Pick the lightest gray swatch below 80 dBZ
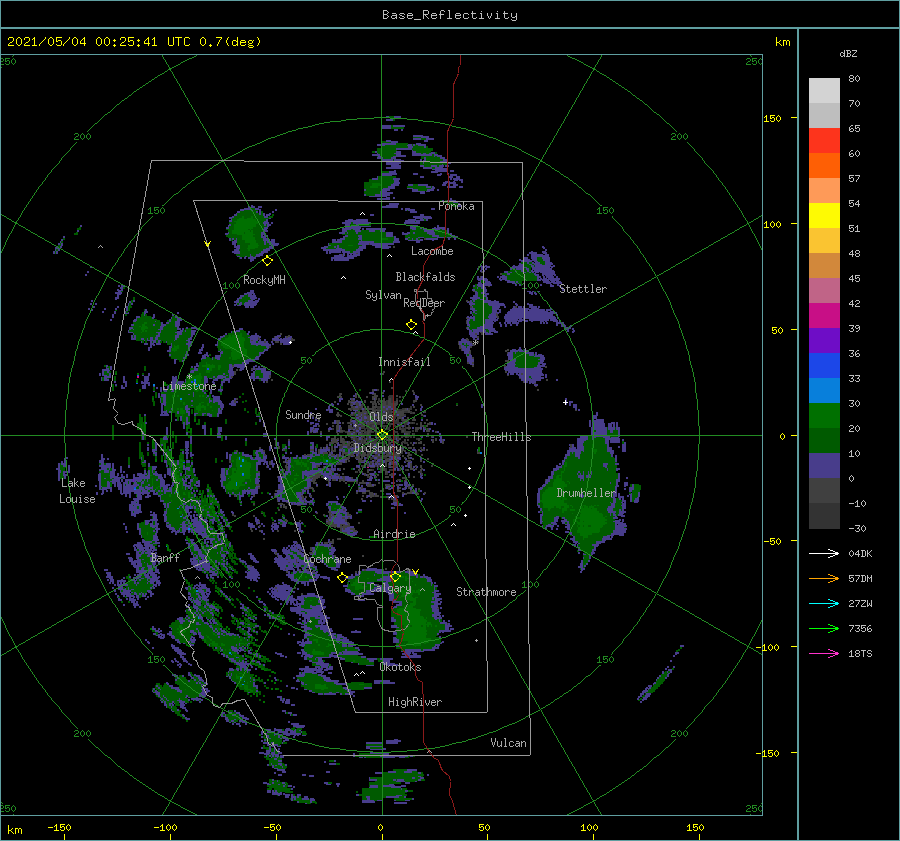 click(824, 90)
